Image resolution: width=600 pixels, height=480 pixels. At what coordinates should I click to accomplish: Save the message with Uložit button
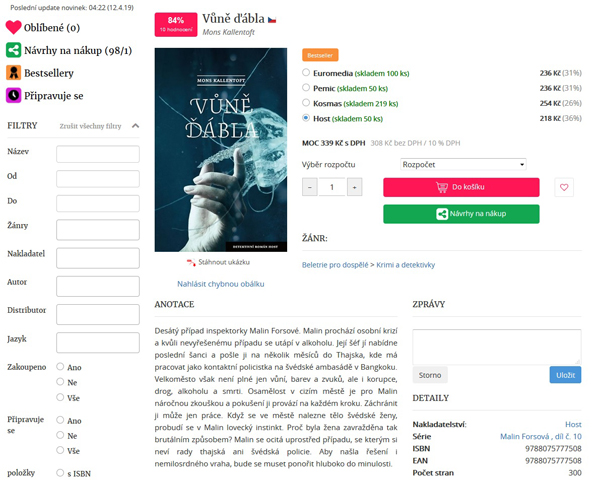(x=565, y=375)
